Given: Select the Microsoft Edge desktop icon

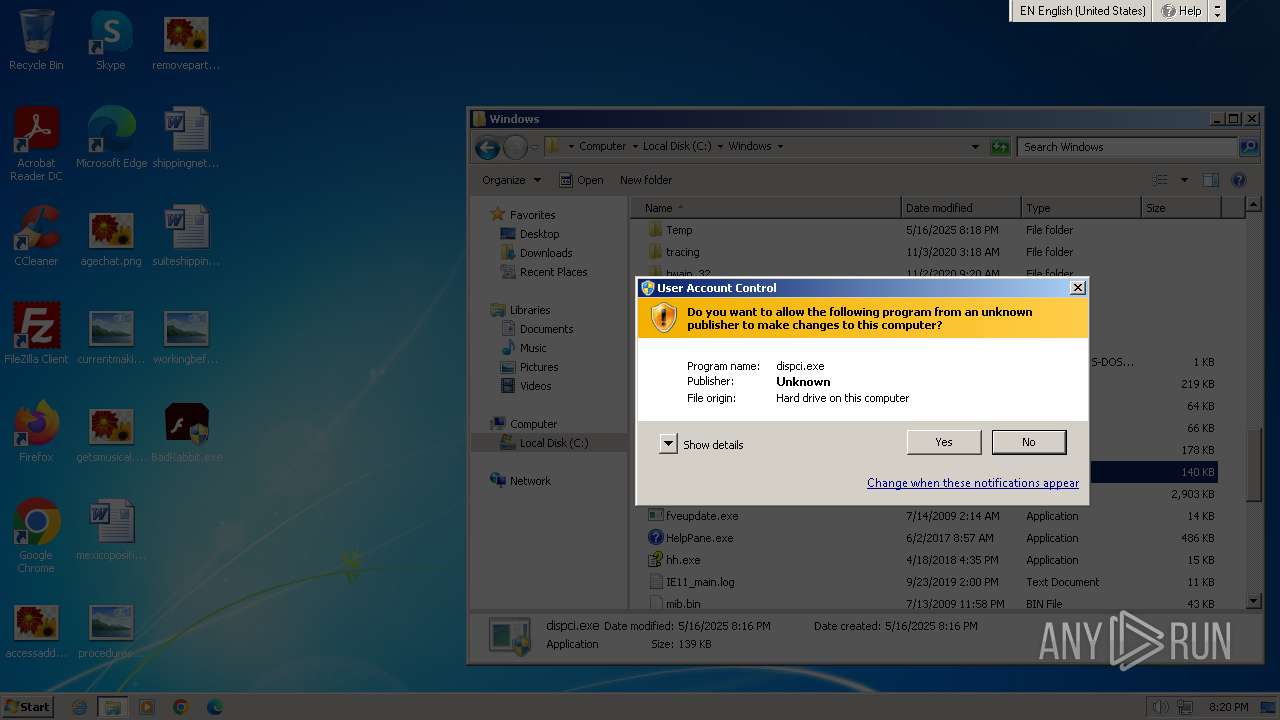Looking at the screenshot, I should [x=111, y=139].
